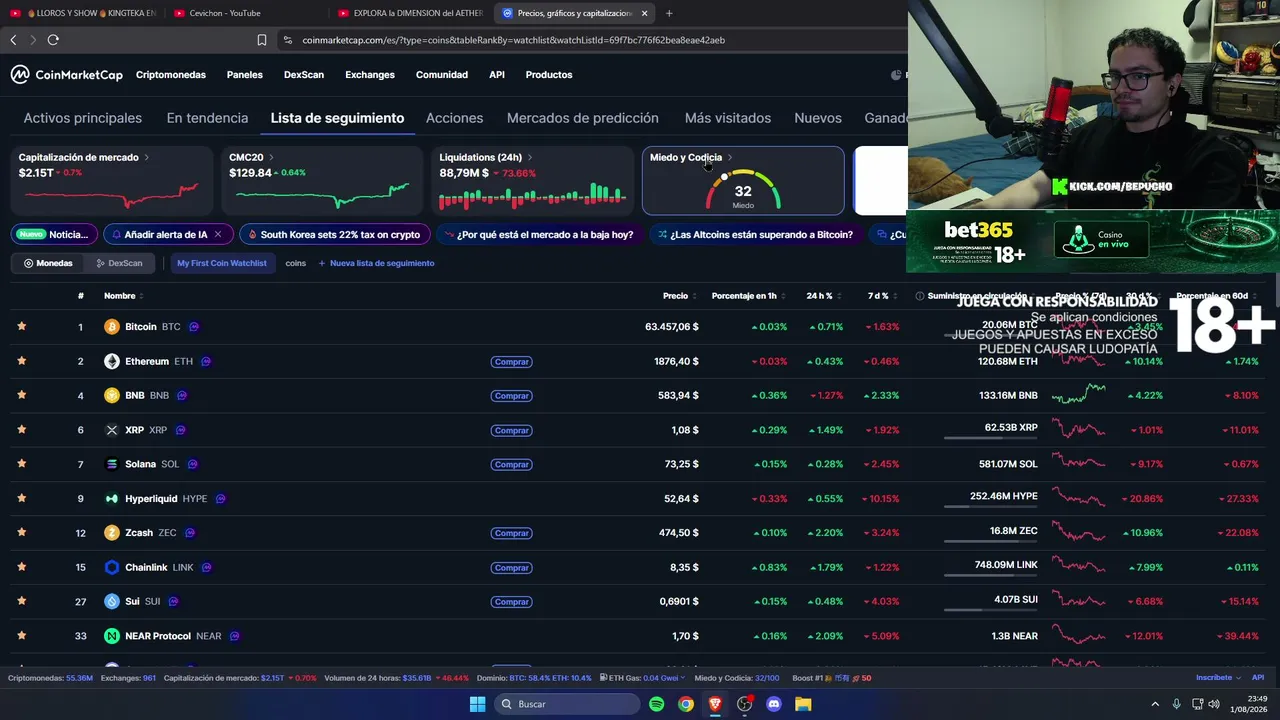The height and width of the screenshot is (720, 1280).
Task: Open the Comunidad menu
Action: click(x=442, y=75)
